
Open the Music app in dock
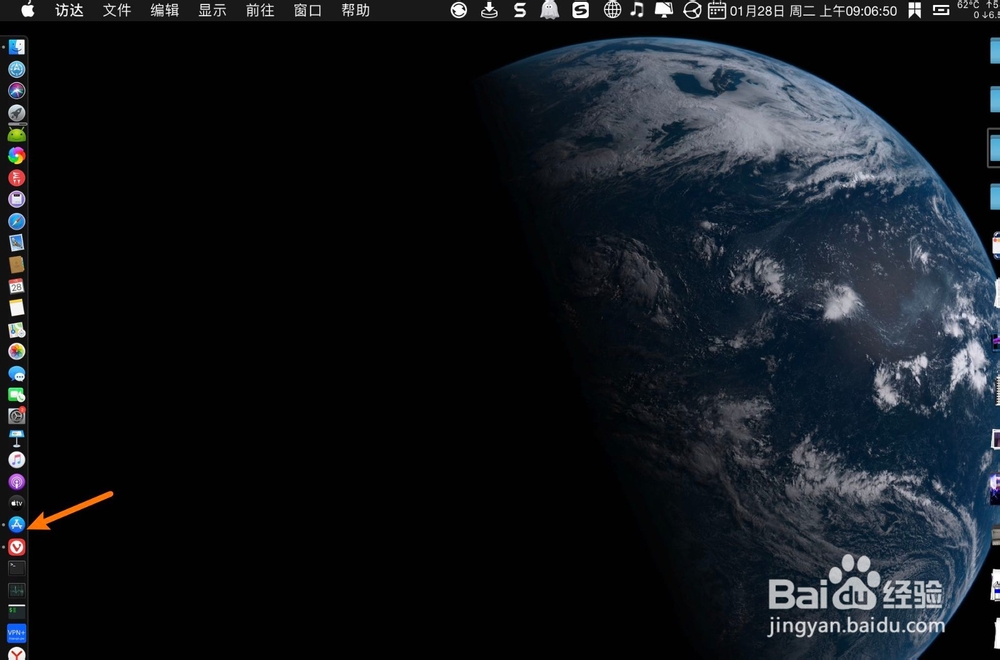[x=17, y=460]
